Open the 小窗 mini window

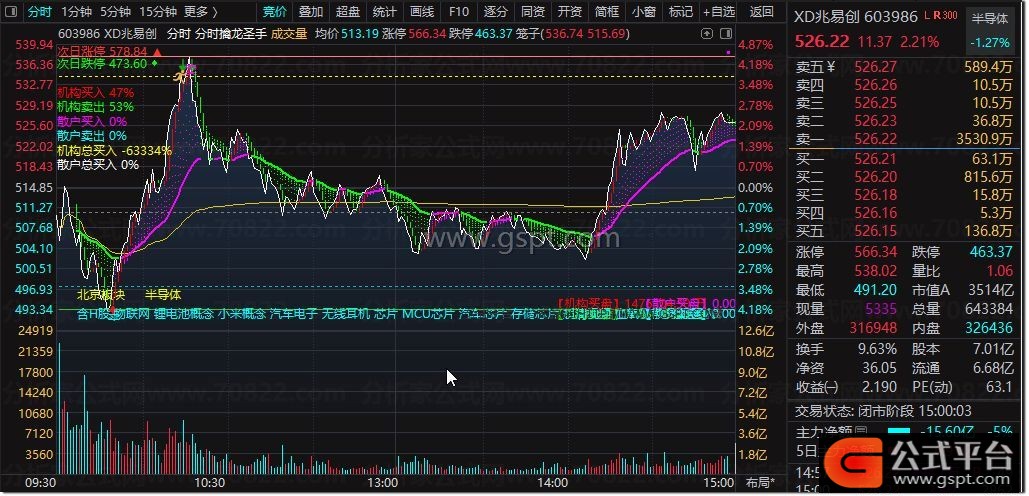click(644, 11)
